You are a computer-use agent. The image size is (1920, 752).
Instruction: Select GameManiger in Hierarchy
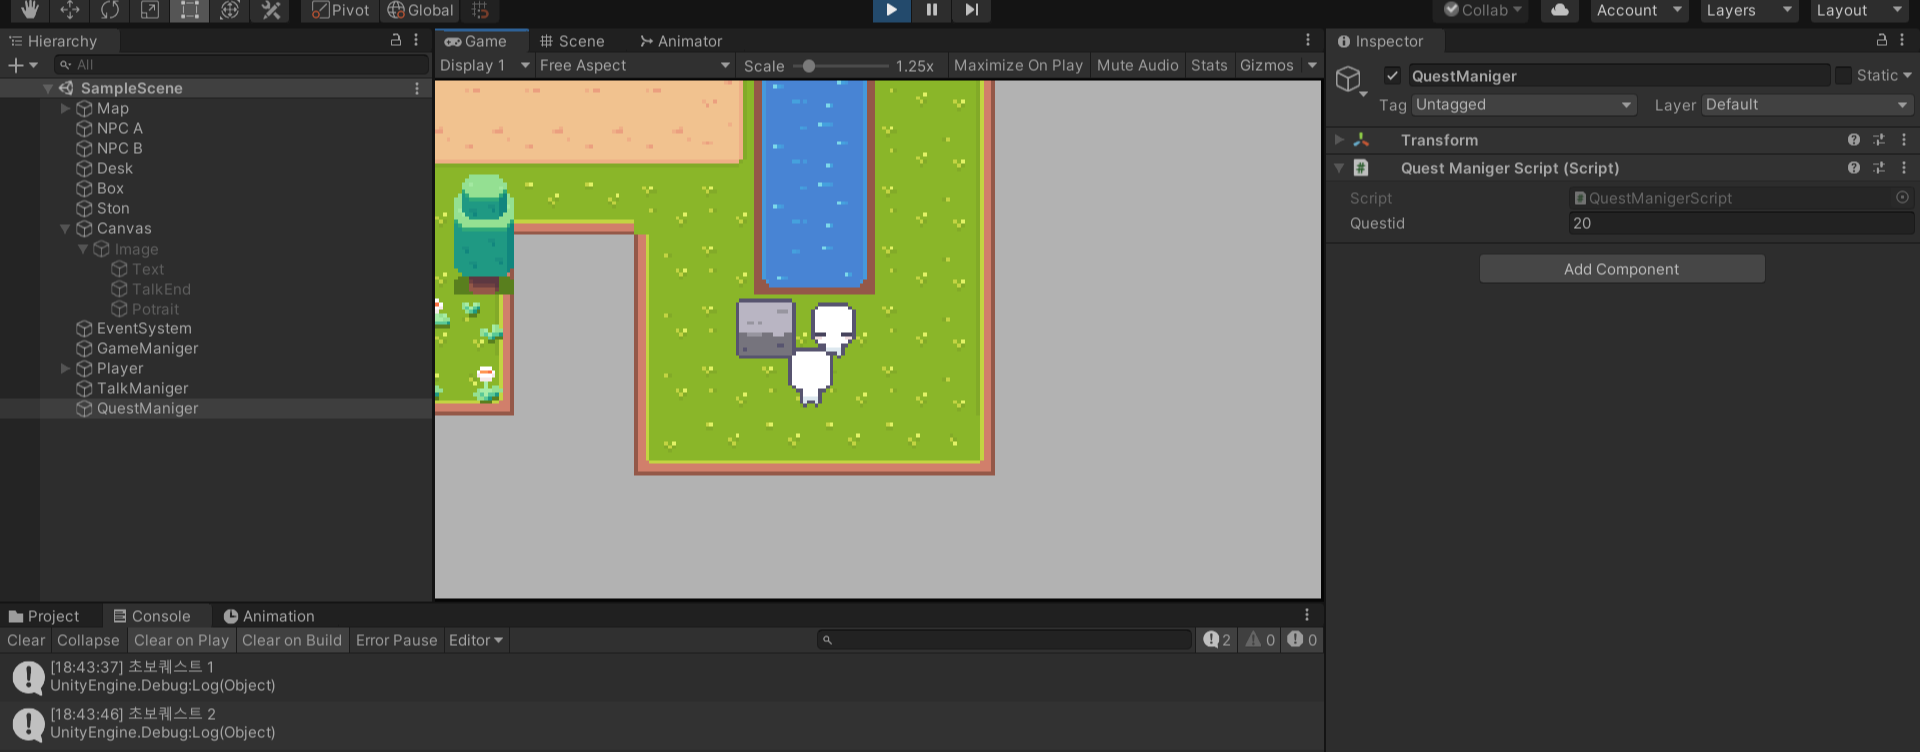tap(147, 348)
